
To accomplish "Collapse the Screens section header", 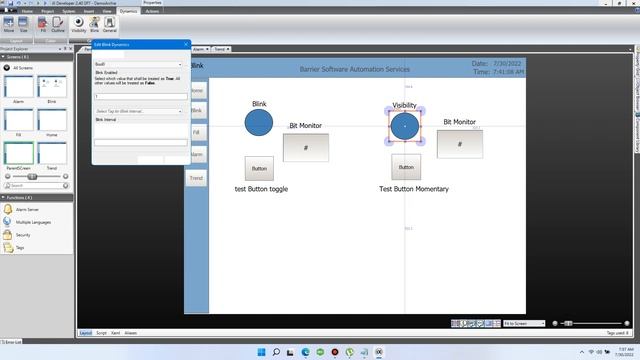I will 37,57.
